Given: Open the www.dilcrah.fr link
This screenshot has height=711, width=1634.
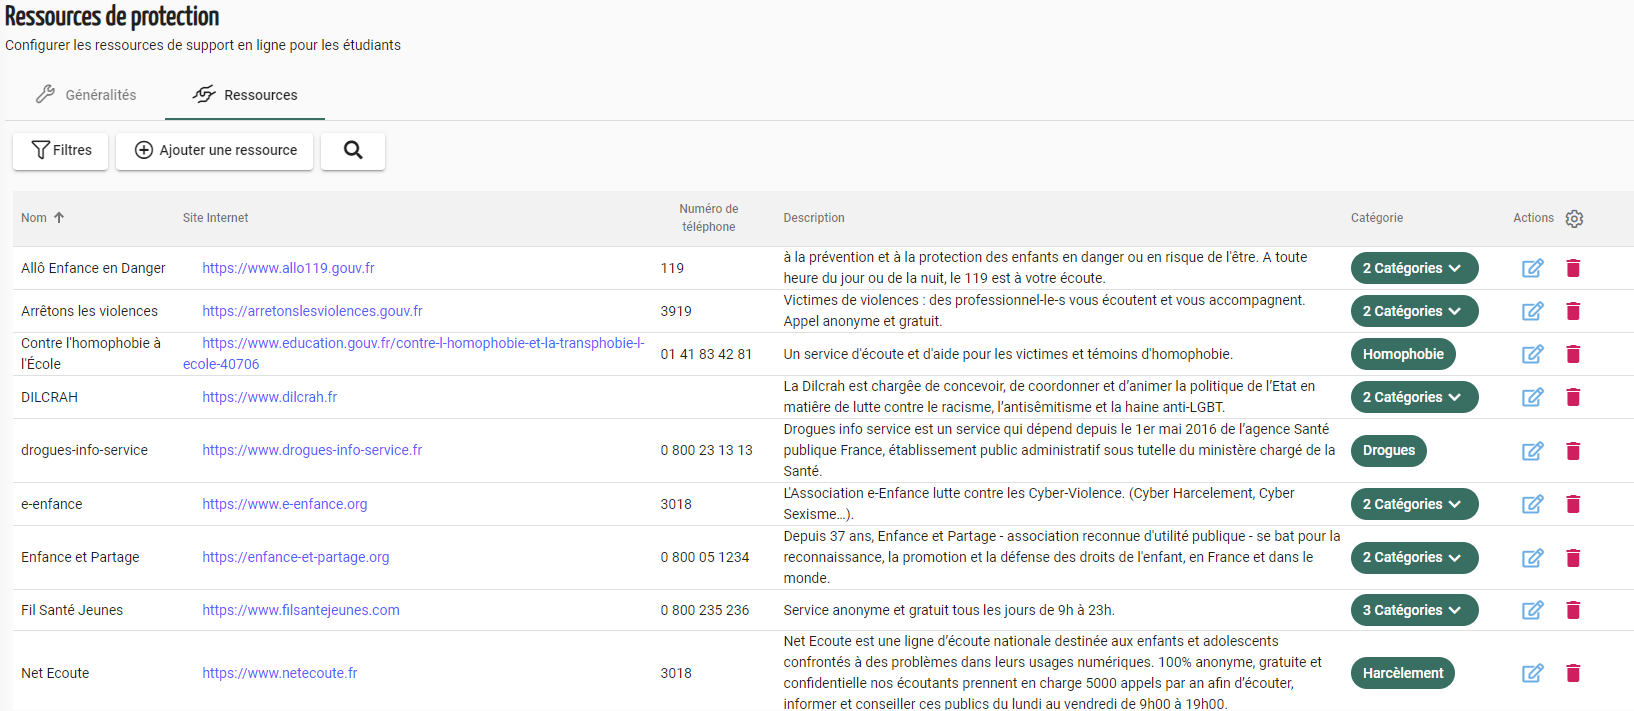Looking at the screenshot, I should [270, 397].
